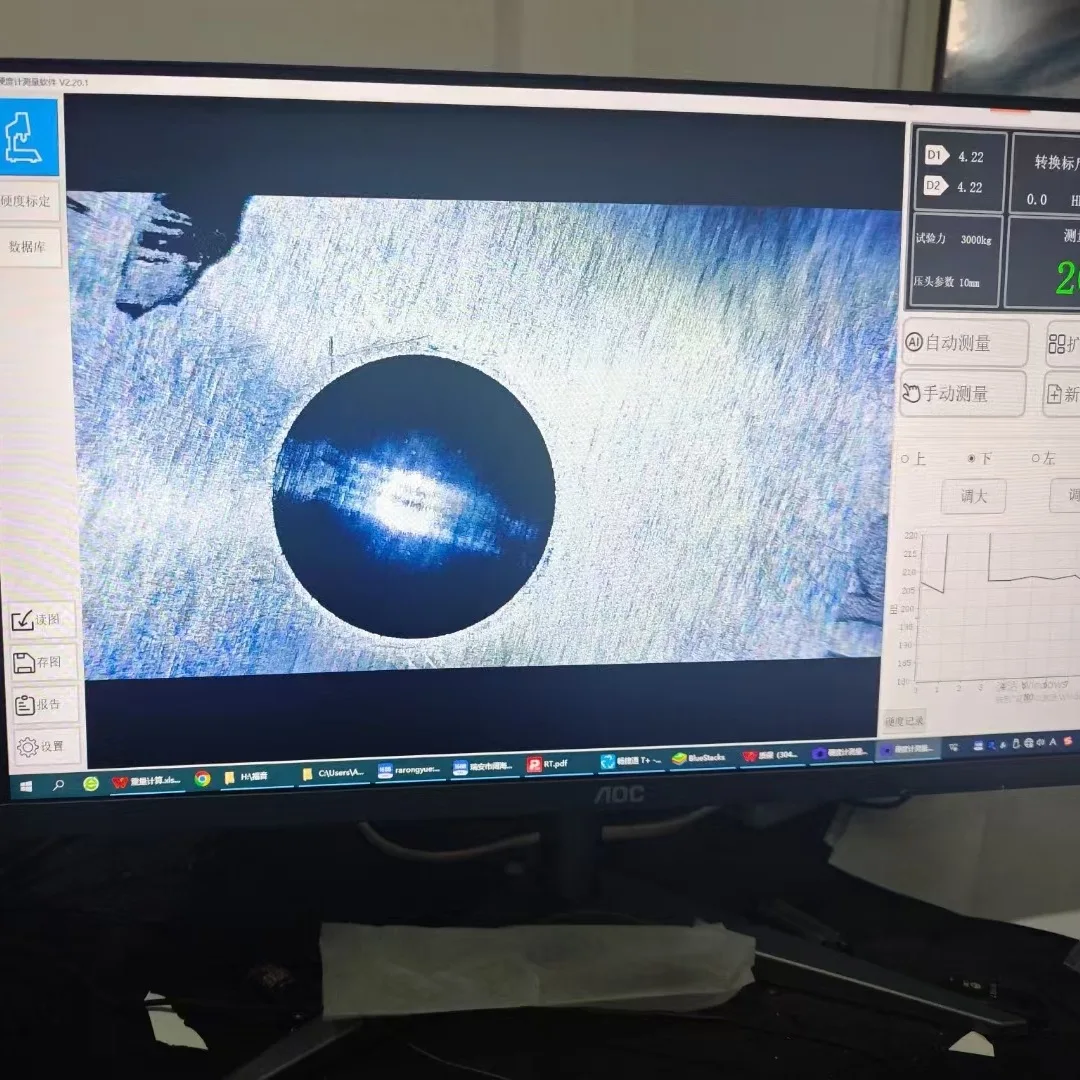Image resolution: width=1080 pixels, height=1080 pixels.
Task: Click the green measurement result number
Action: [x=1066, y=277]
